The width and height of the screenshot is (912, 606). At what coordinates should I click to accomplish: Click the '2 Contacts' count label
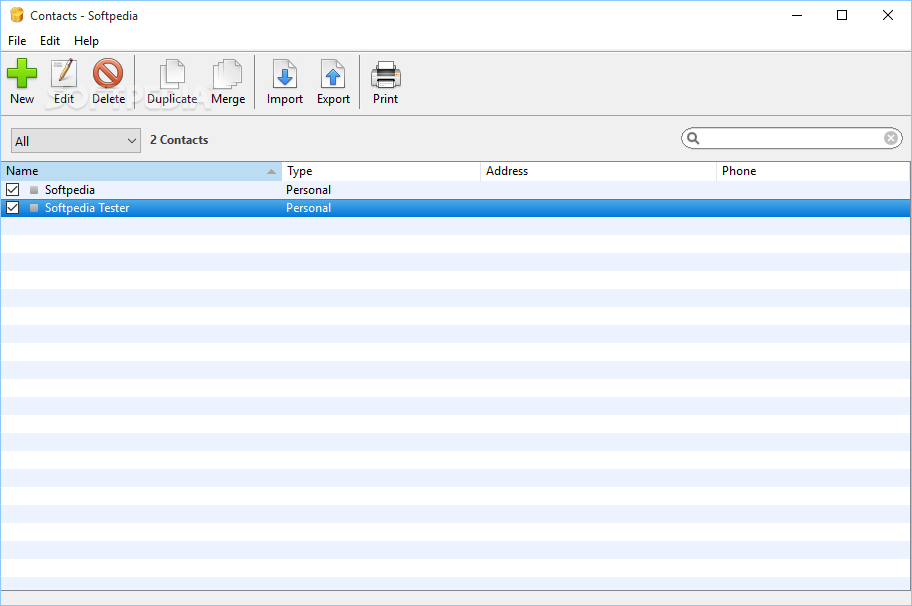point(179,140)
